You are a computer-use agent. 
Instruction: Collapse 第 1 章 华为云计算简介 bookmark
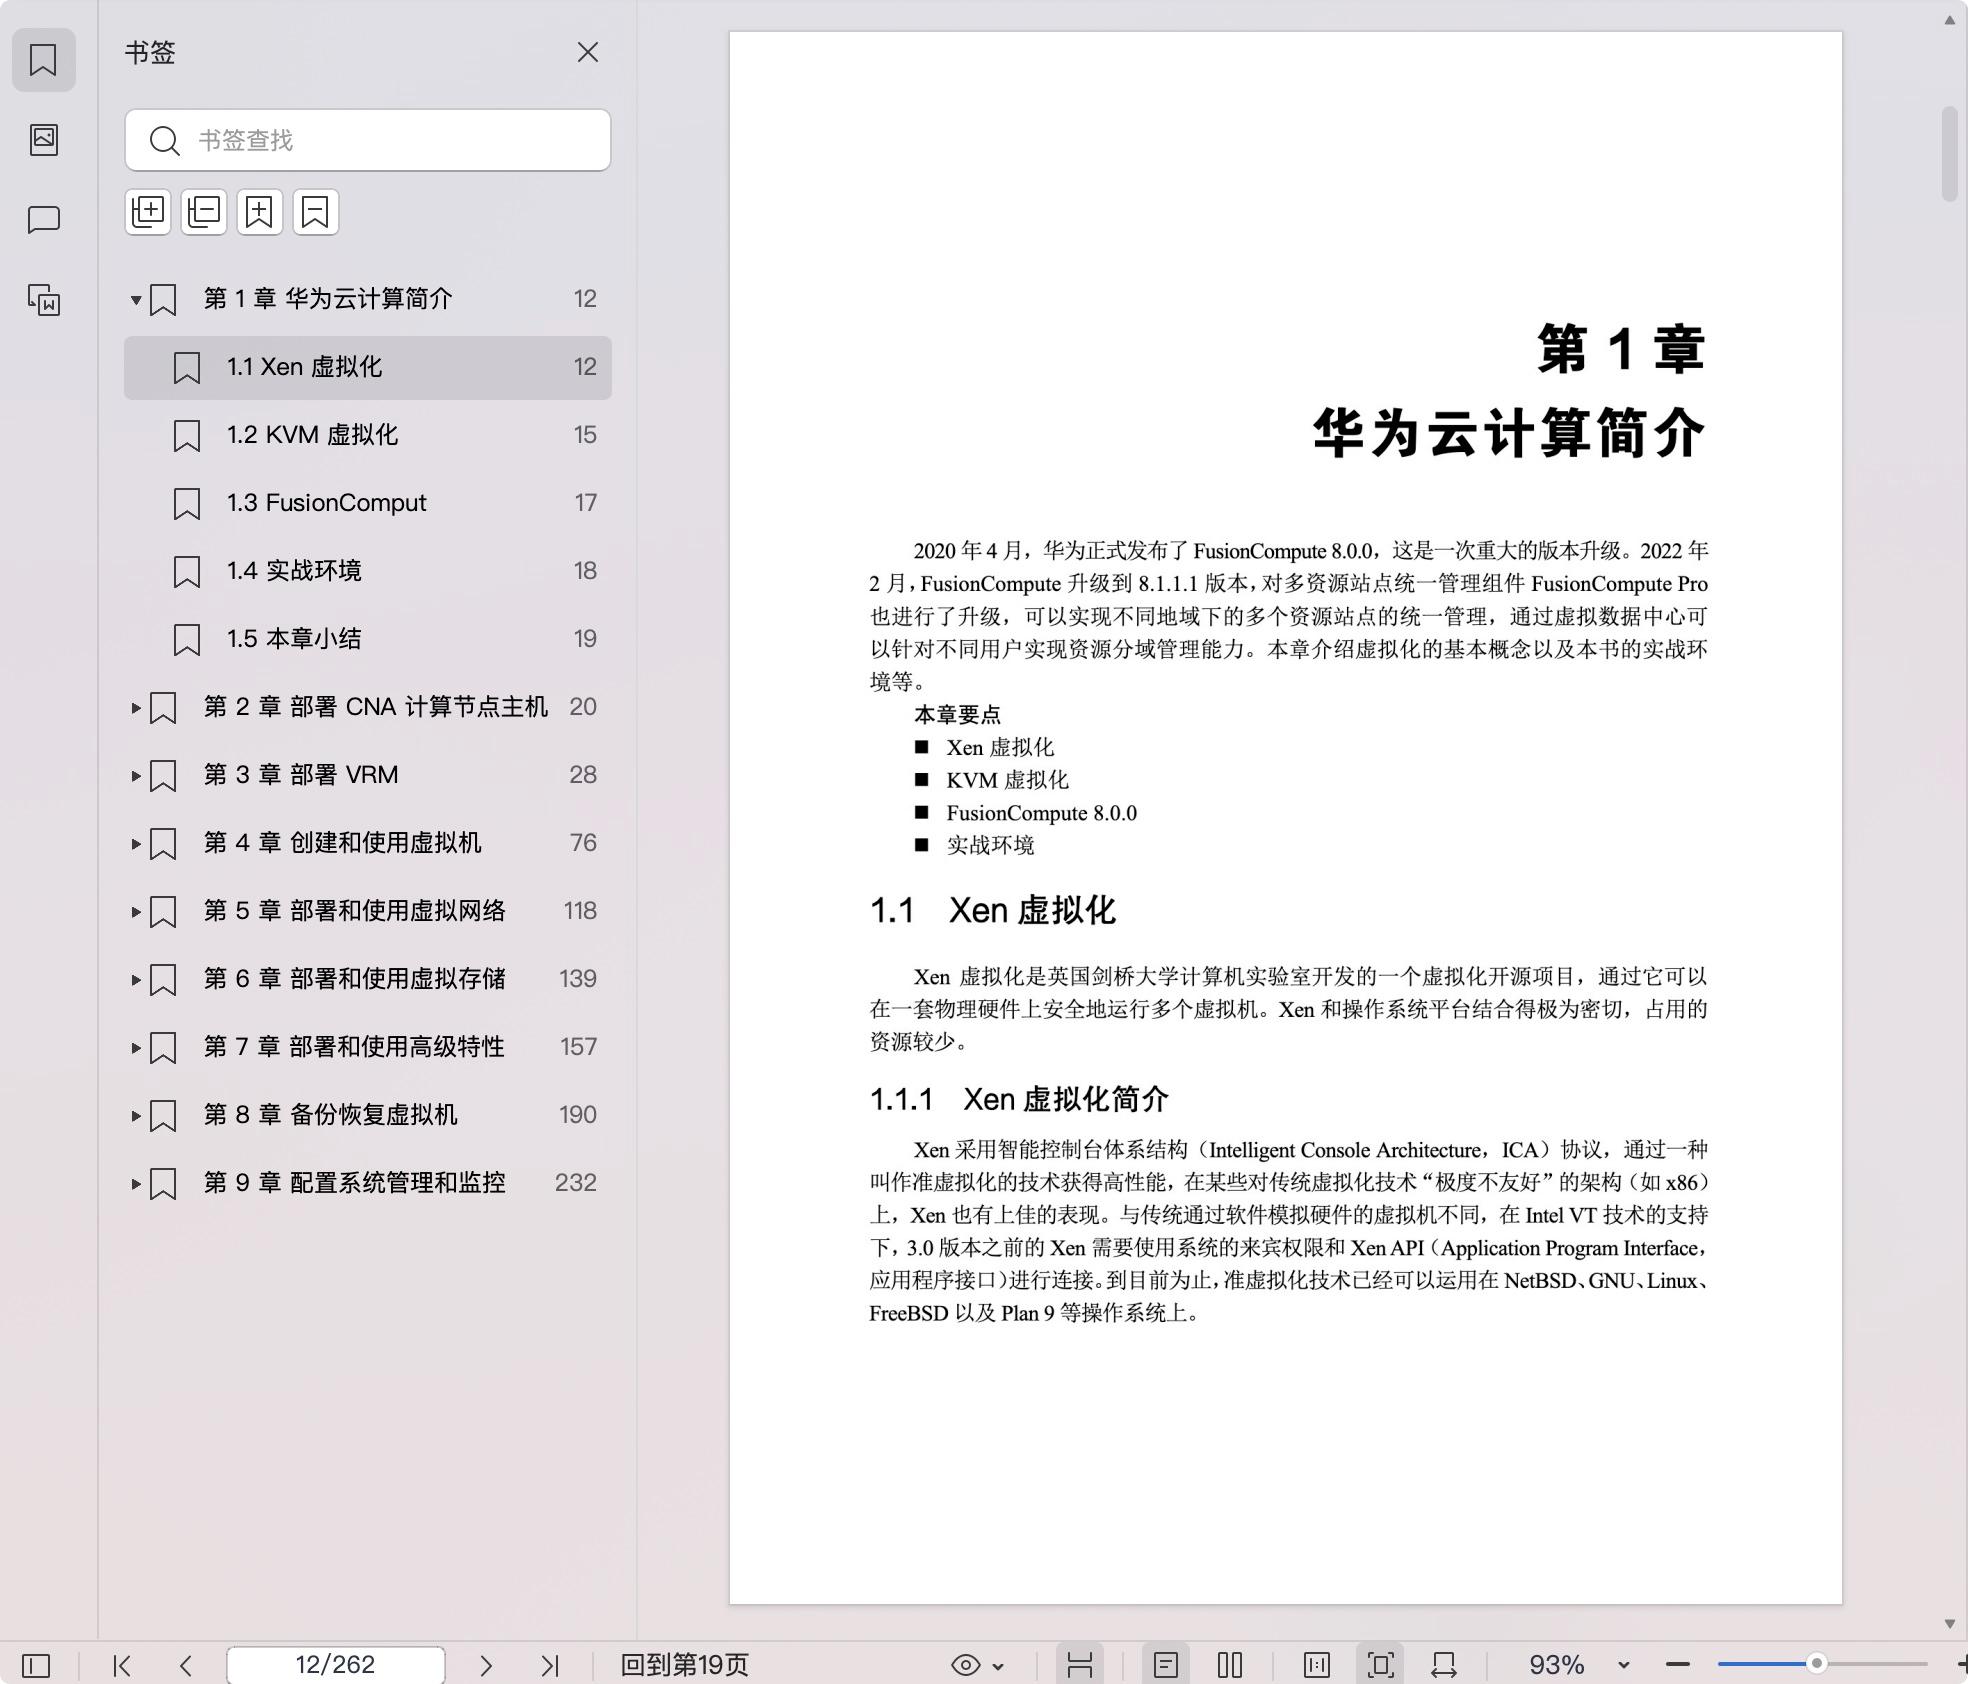[136, 299]
